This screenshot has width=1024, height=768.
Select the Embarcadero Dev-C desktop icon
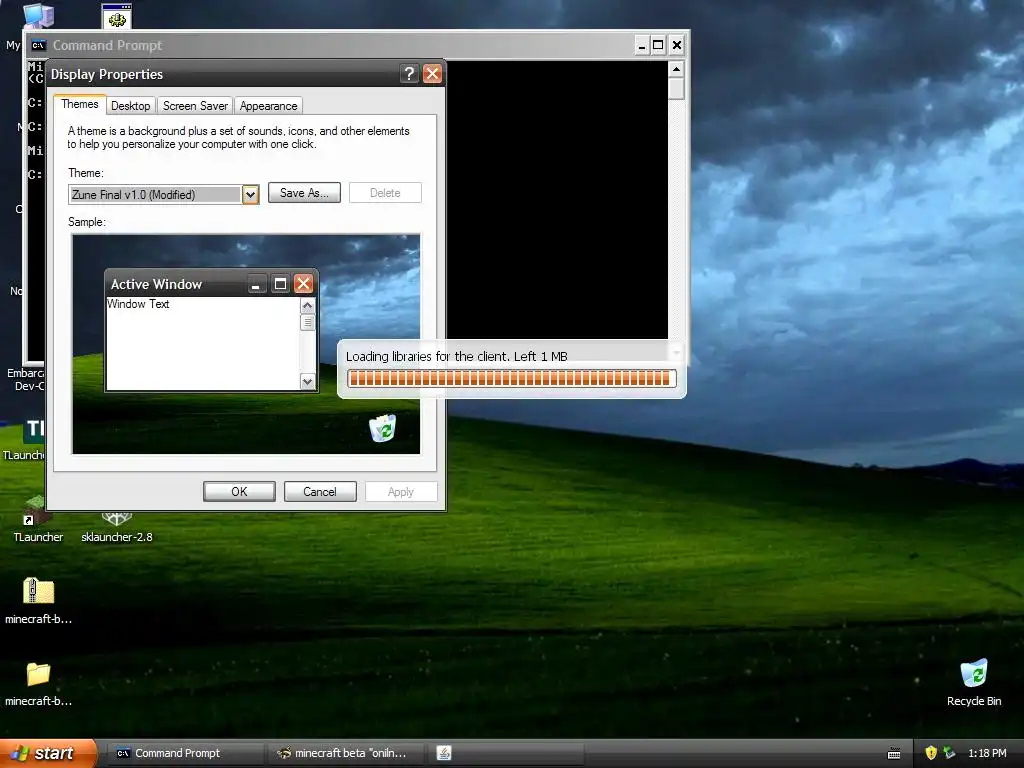click(x=25, y=379)
